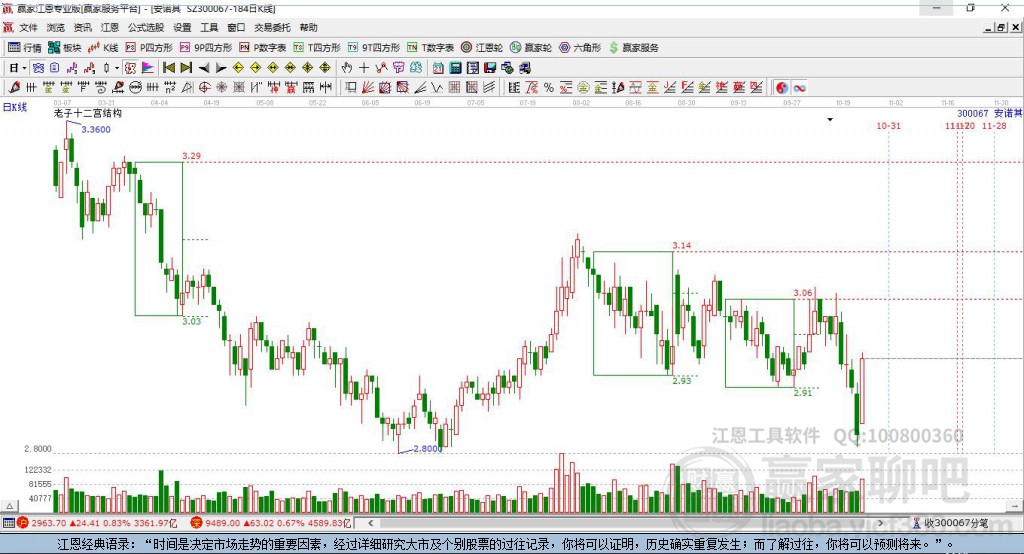Open the 交易委托 menu

click(x=272, y=27)
